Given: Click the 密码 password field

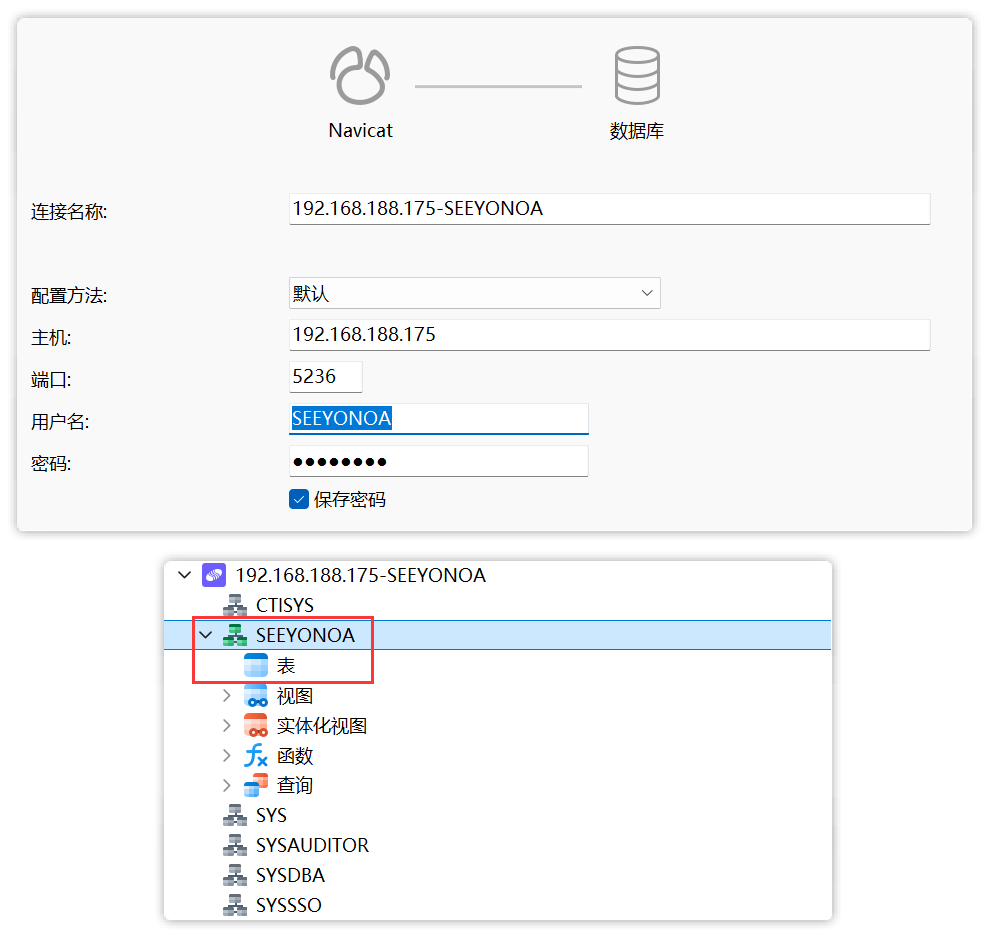Looking at the screenshot, I should [439, 461].
